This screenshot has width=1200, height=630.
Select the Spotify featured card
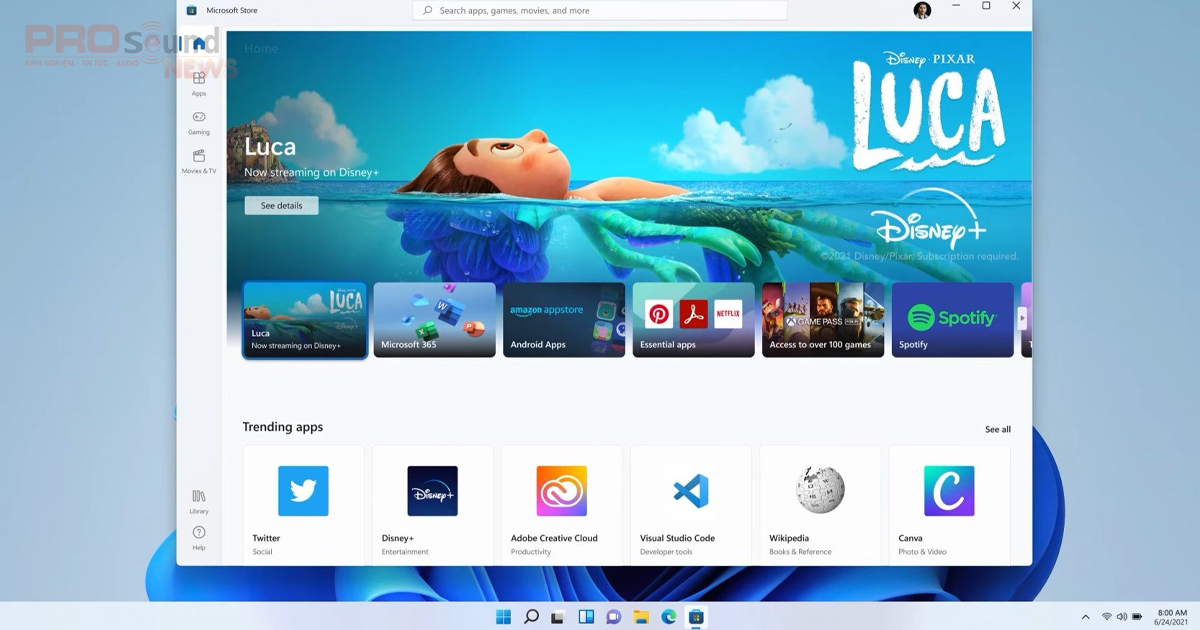[952, 320]
